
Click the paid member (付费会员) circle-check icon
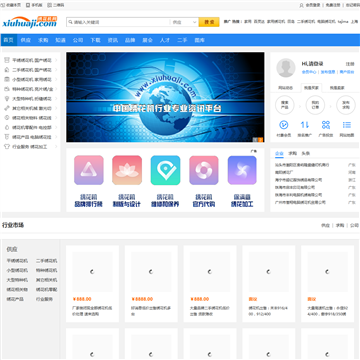pos(284,125)
